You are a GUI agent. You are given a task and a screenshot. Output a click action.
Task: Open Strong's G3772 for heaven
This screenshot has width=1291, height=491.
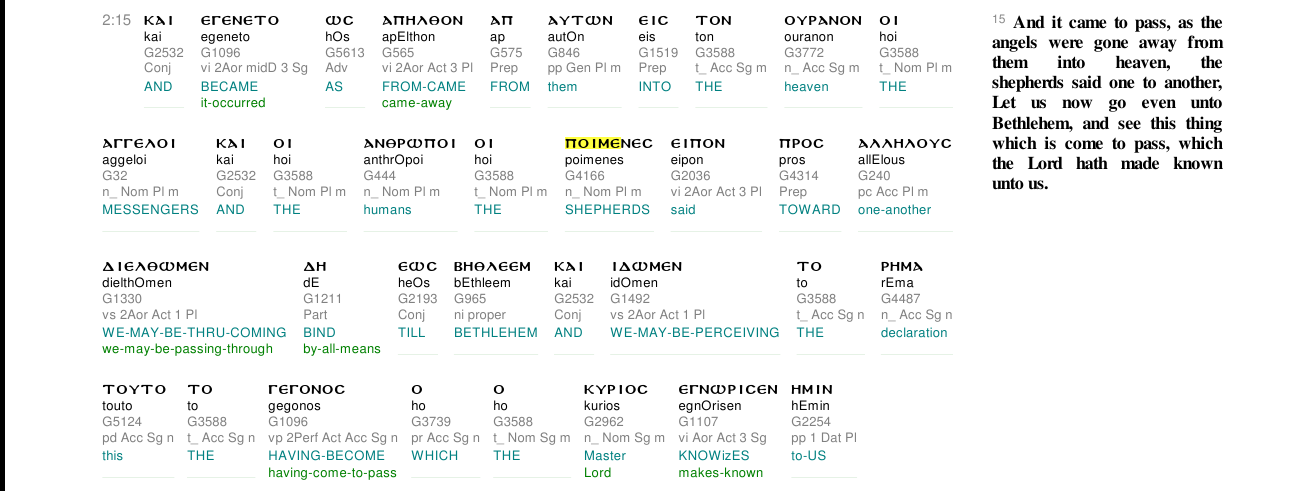point(804,52)
